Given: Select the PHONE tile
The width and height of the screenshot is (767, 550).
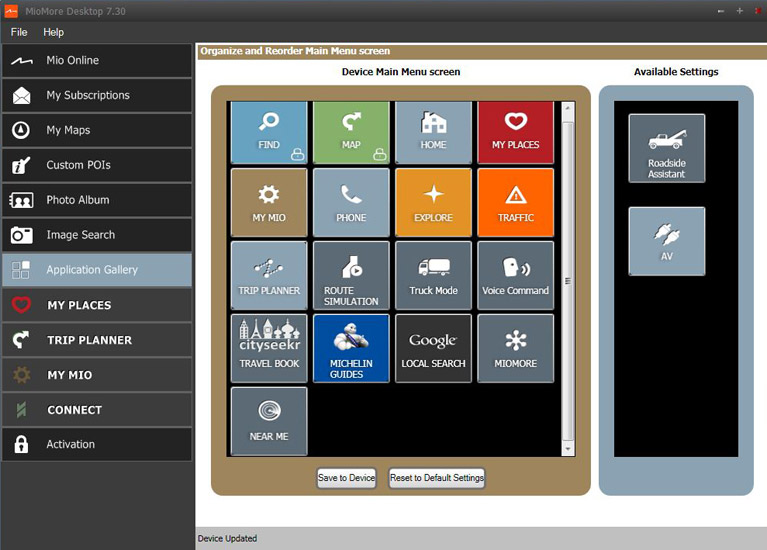Looking at the screenshot, I should [x=351, y=203].
